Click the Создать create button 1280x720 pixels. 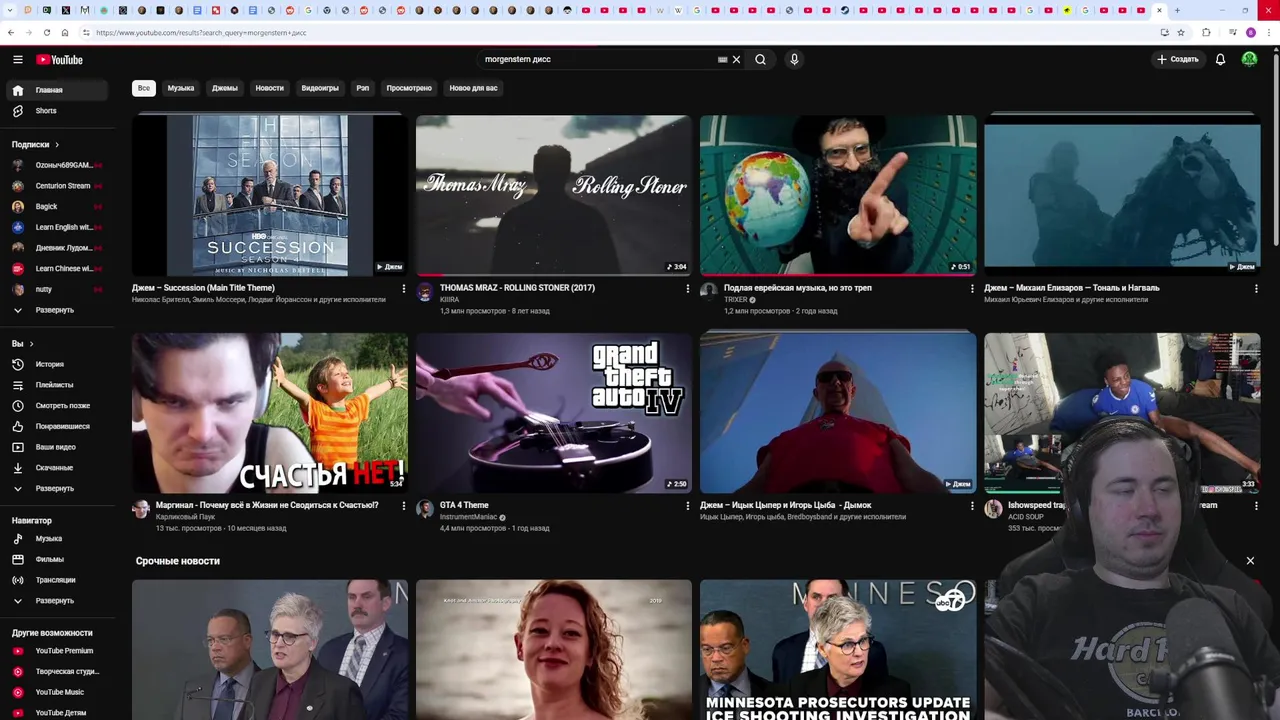(x=1178, y=60)
